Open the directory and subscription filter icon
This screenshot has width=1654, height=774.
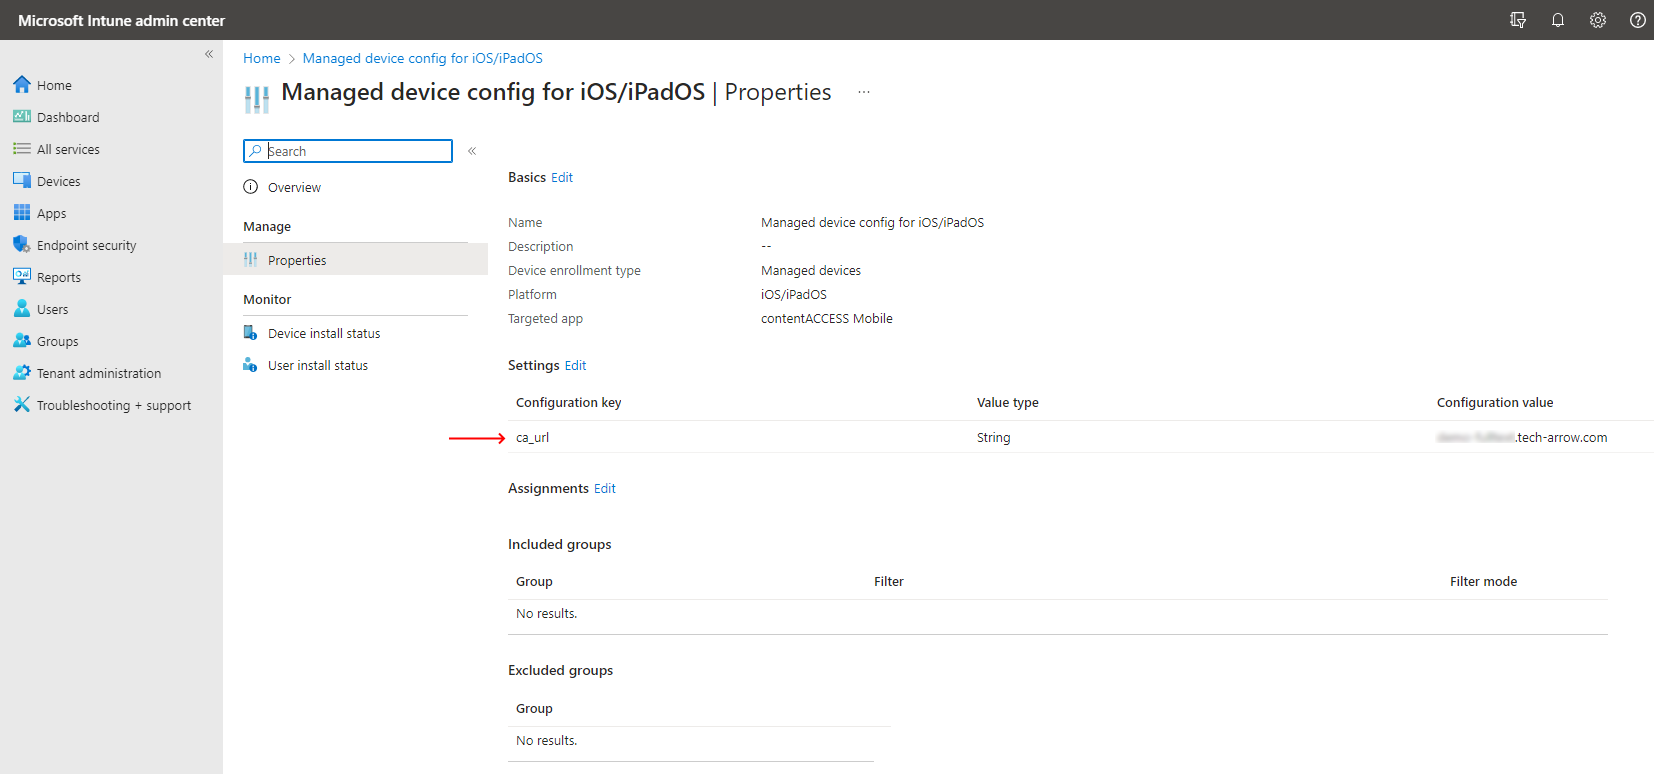pyautogui.click(x=1518, y=20)
